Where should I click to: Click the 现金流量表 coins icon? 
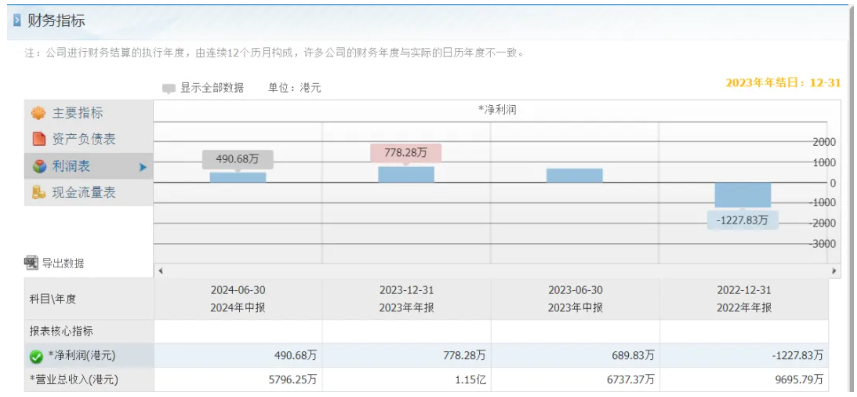pyautogui.click(x=38, y=192)
